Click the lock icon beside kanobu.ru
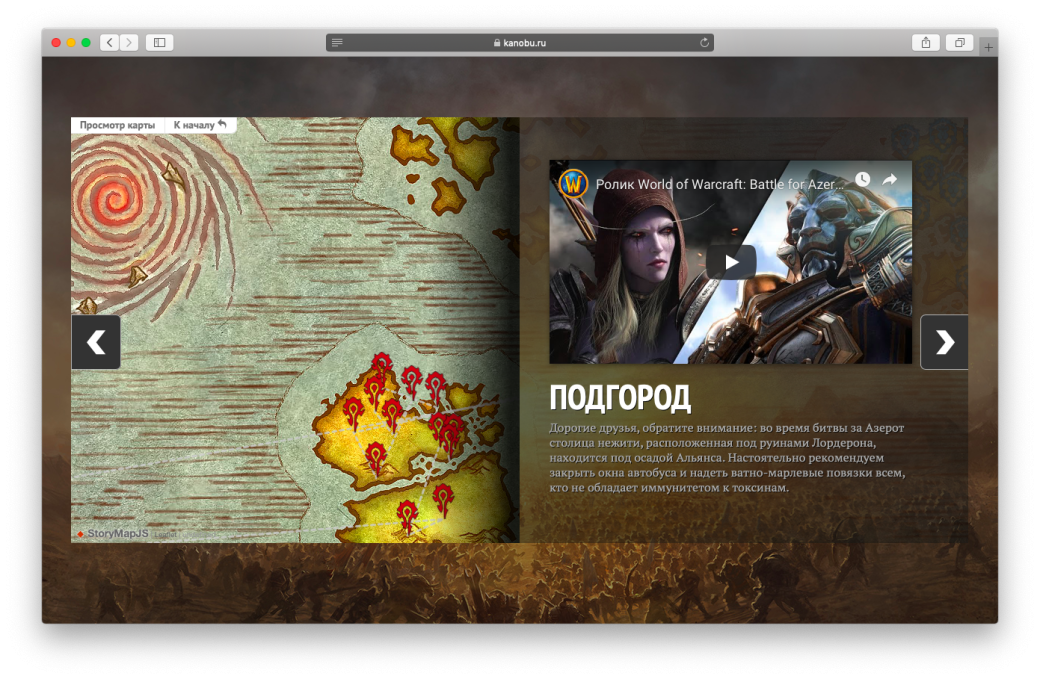1040x679 pixels. click(497, 42)
